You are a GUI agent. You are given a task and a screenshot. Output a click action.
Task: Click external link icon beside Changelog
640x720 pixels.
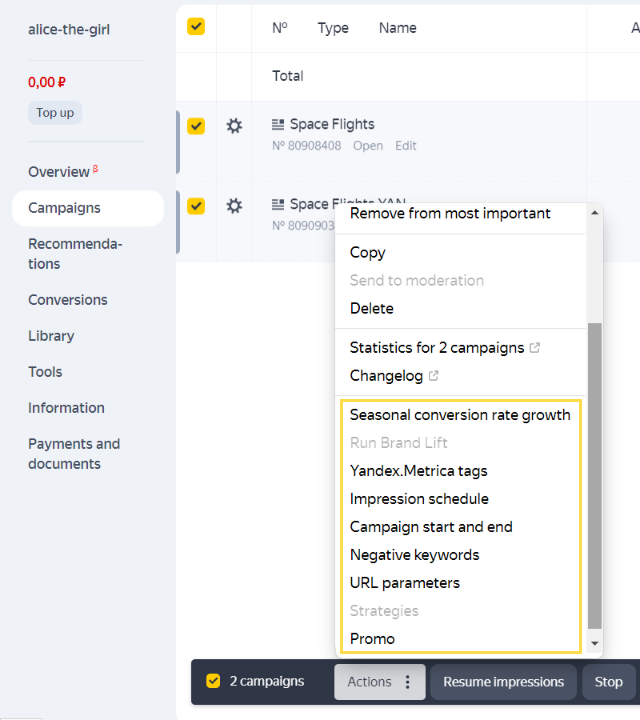pyautogui.click(x=433, y=376)
